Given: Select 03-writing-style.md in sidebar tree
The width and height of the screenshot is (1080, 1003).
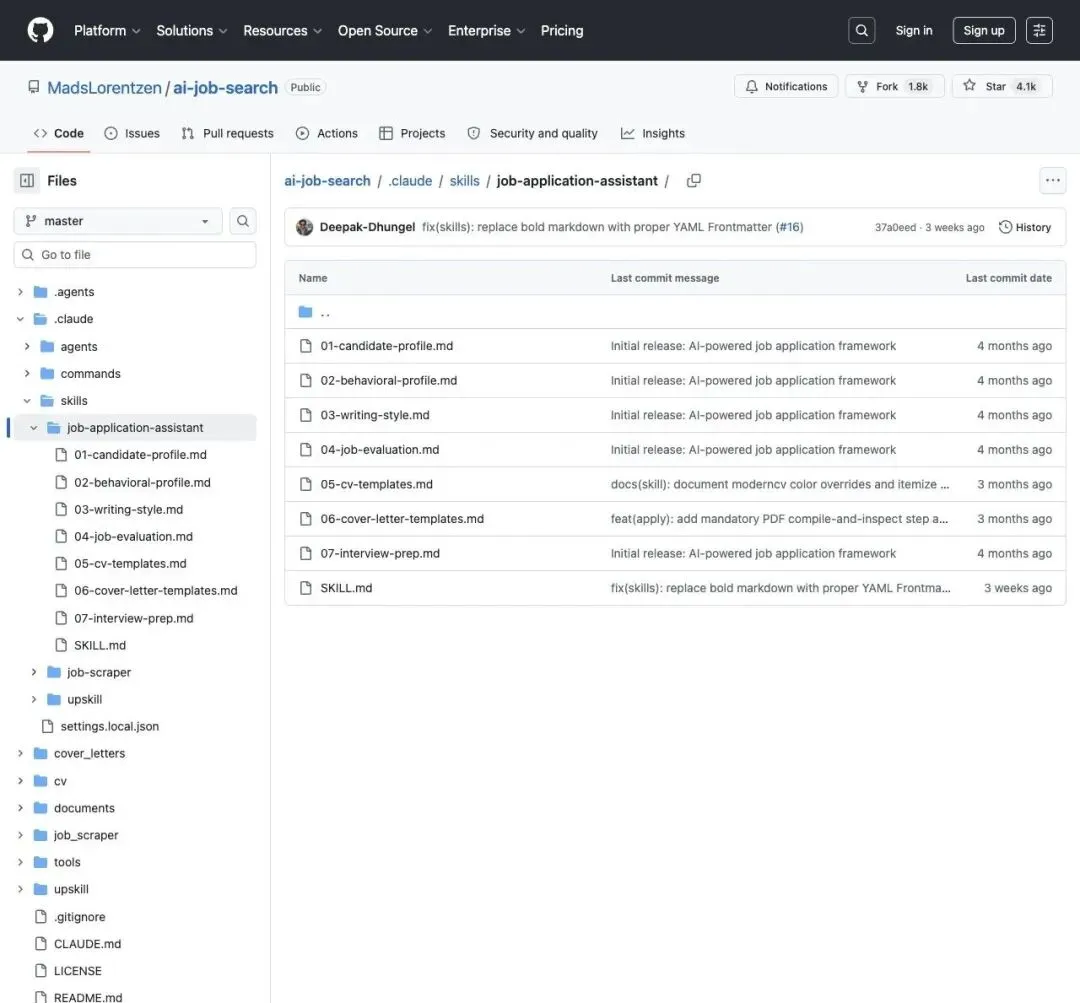Looking at the screenshot, I should point(129,510).
